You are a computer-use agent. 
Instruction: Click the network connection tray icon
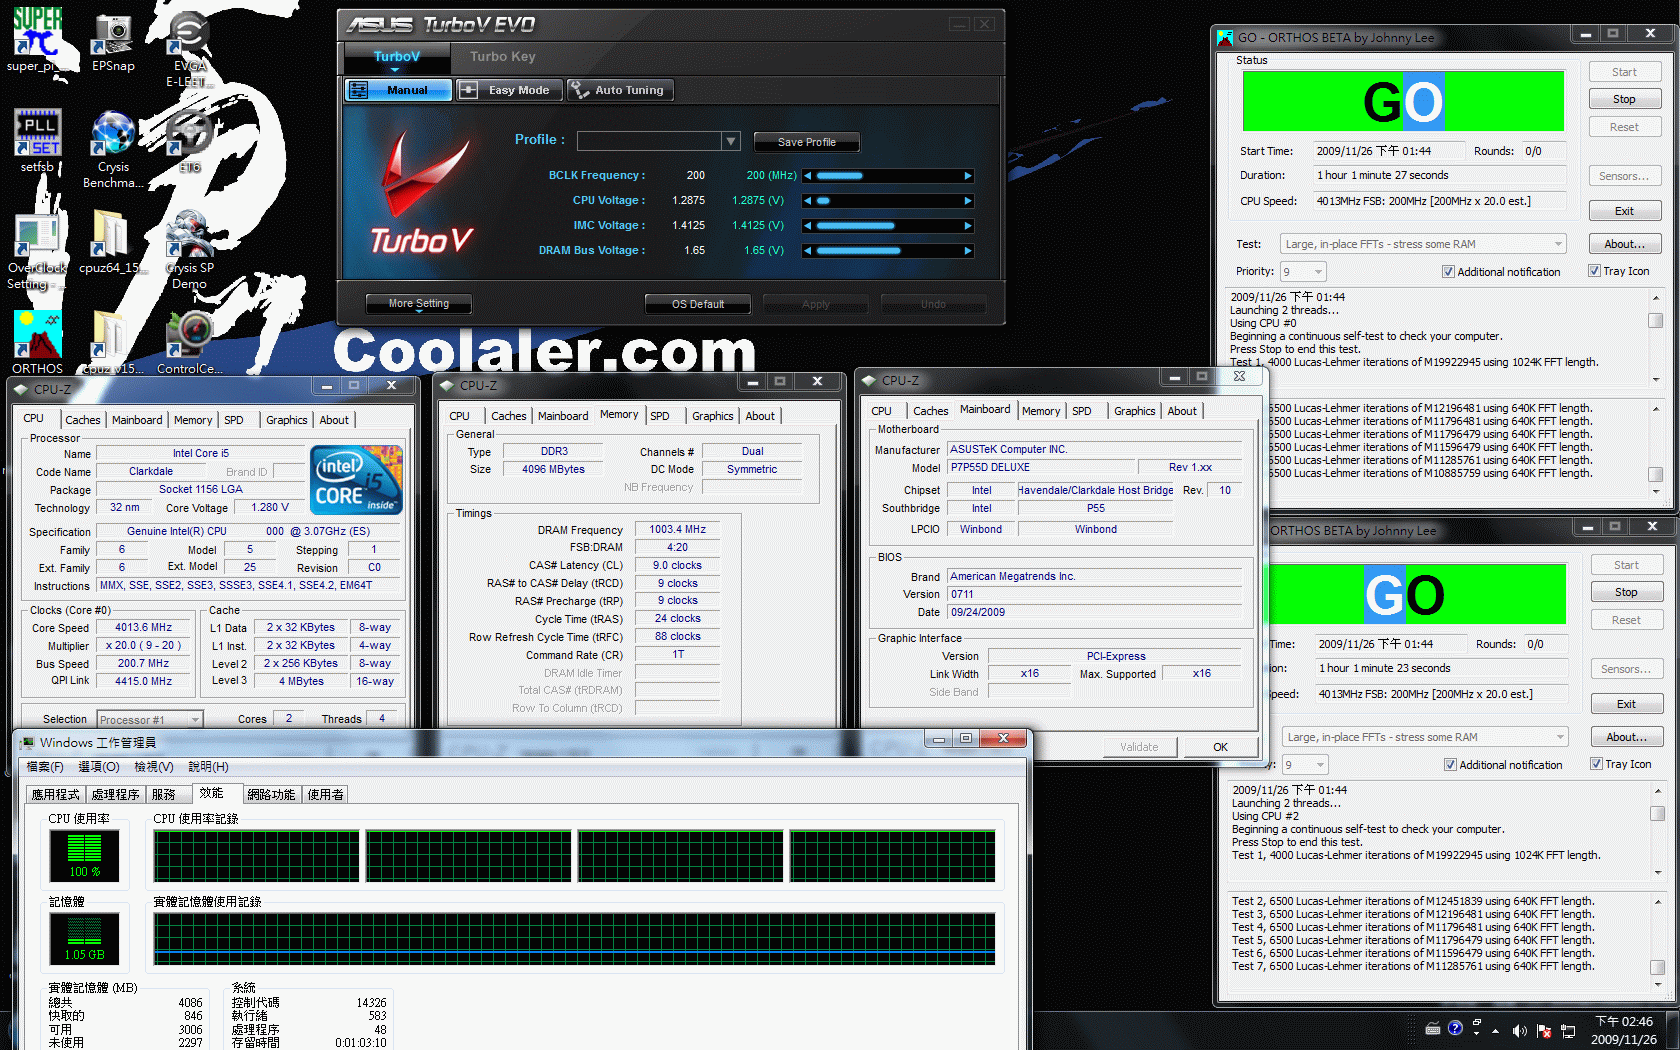pyautogui.click(x=1568, y=1030)
